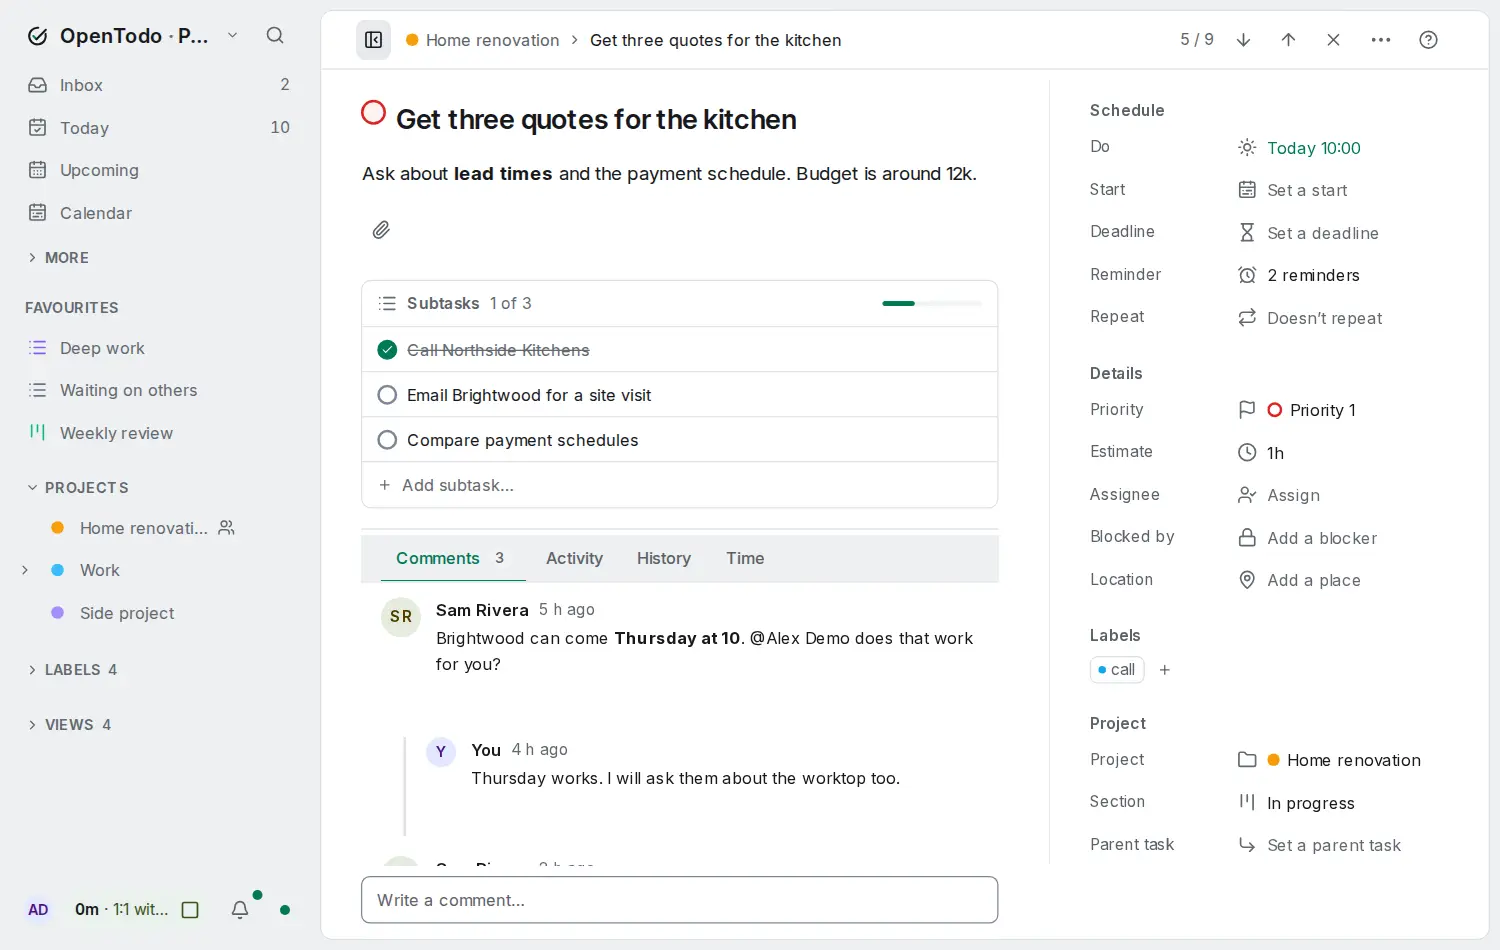Uncheck the 'Call Northside Kitchens' subtask
Image resolution: width=1500 pixels, height=950 pixels.
click(x=387, y=350)
